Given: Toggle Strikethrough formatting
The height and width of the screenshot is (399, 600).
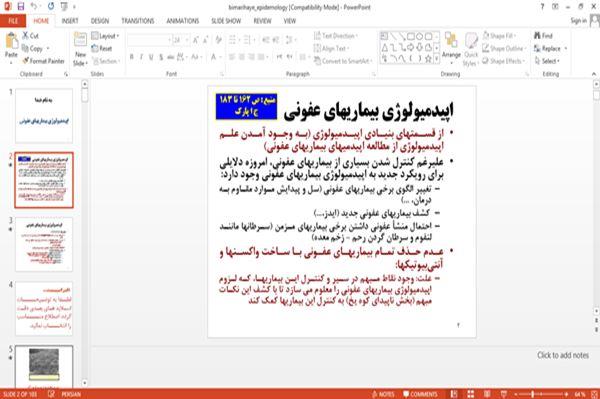Looking at the screenshot, I should pyautogui.click(x=171, y=57).
